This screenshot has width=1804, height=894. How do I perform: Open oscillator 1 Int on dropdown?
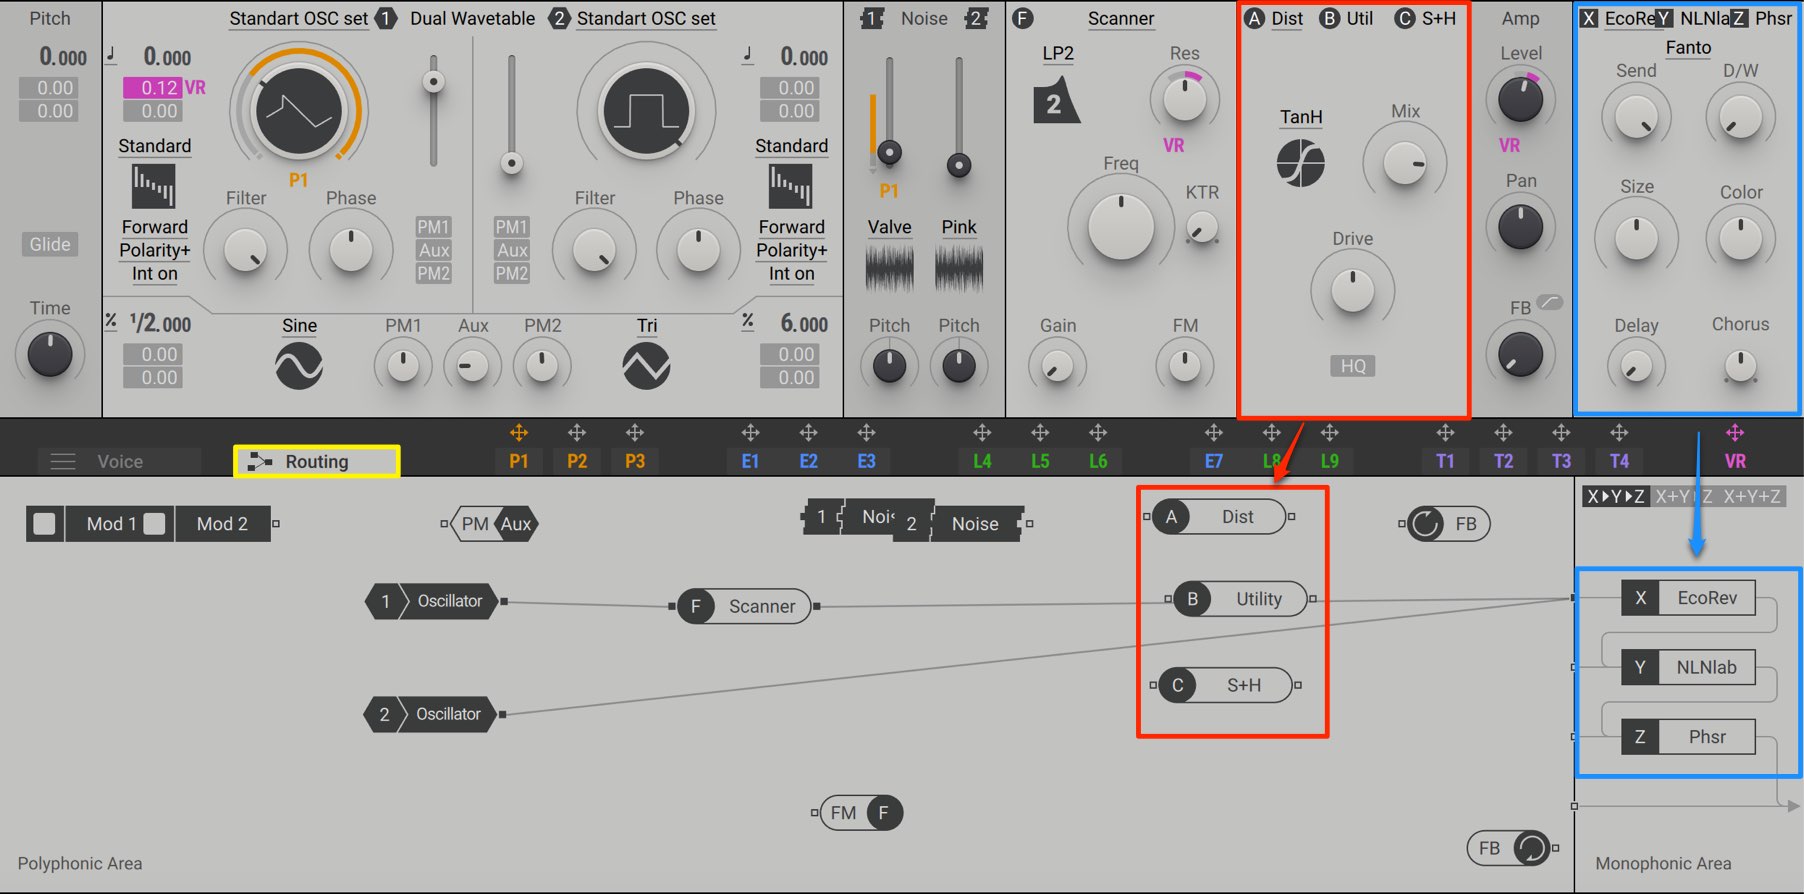(x=155, y=273)
